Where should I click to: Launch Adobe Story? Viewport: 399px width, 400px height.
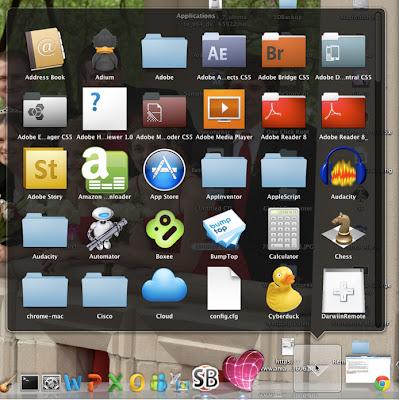coord(45,169)
